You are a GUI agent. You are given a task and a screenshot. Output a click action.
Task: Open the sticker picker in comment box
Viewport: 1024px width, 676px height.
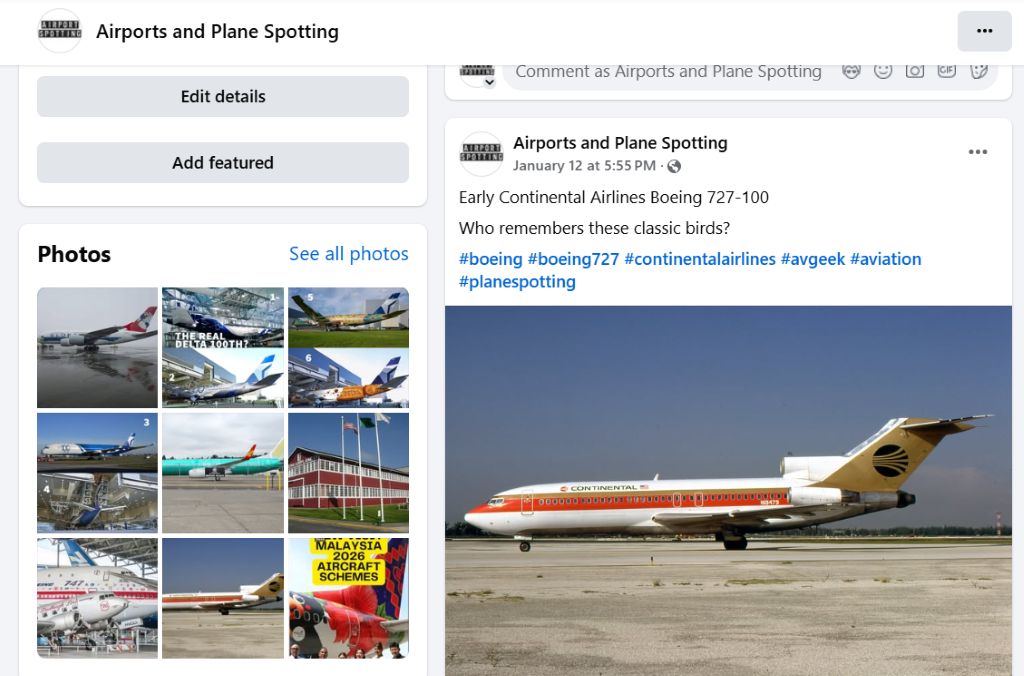point(978,71)
